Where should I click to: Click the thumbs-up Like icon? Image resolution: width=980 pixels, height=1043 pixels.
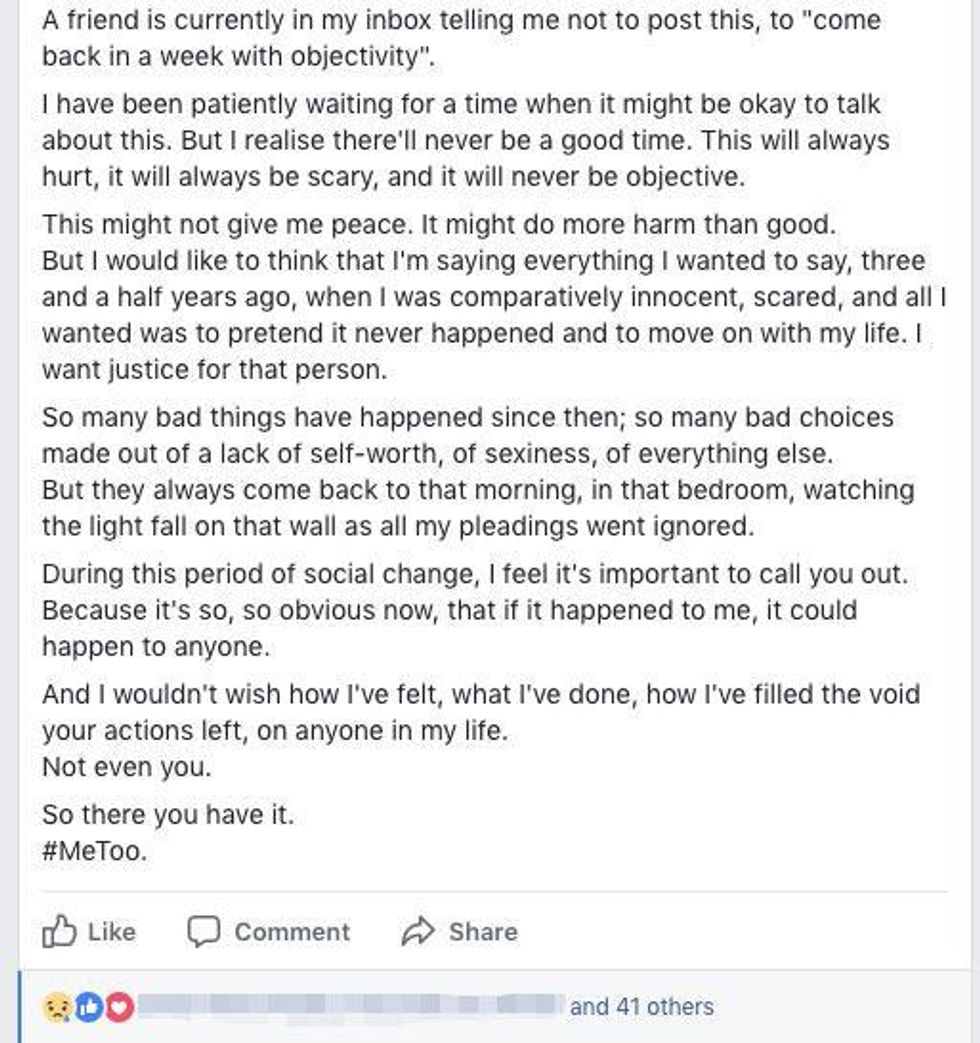tap(59, 931)
